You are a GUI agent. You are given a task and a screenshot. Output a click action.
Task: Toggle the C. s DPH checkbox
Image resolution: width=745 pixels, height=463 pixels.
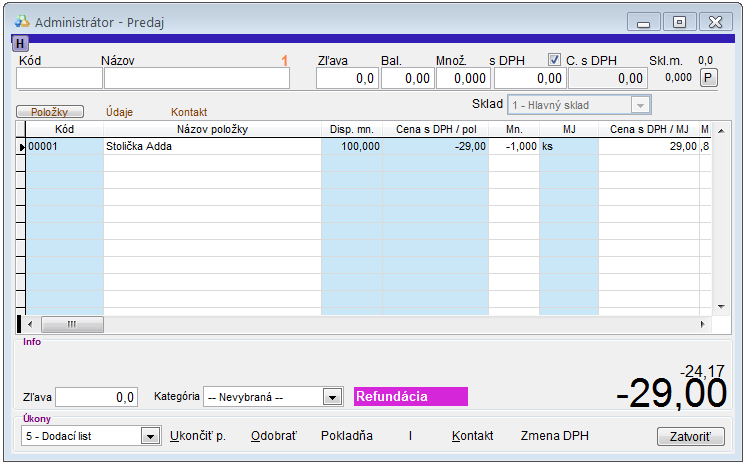click(555, 60)
